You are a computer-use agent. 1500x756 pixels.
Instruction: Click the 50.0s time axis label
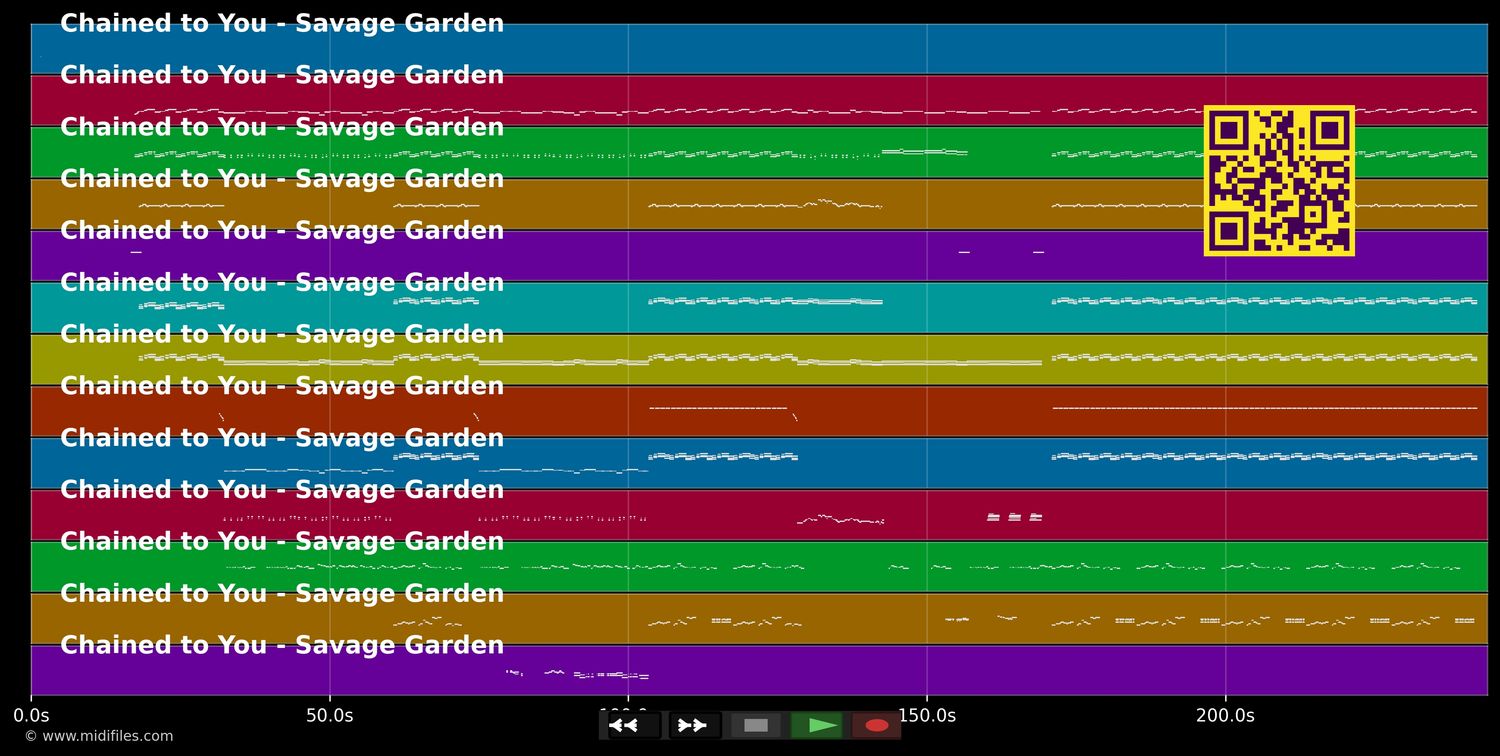click(330, 716)
